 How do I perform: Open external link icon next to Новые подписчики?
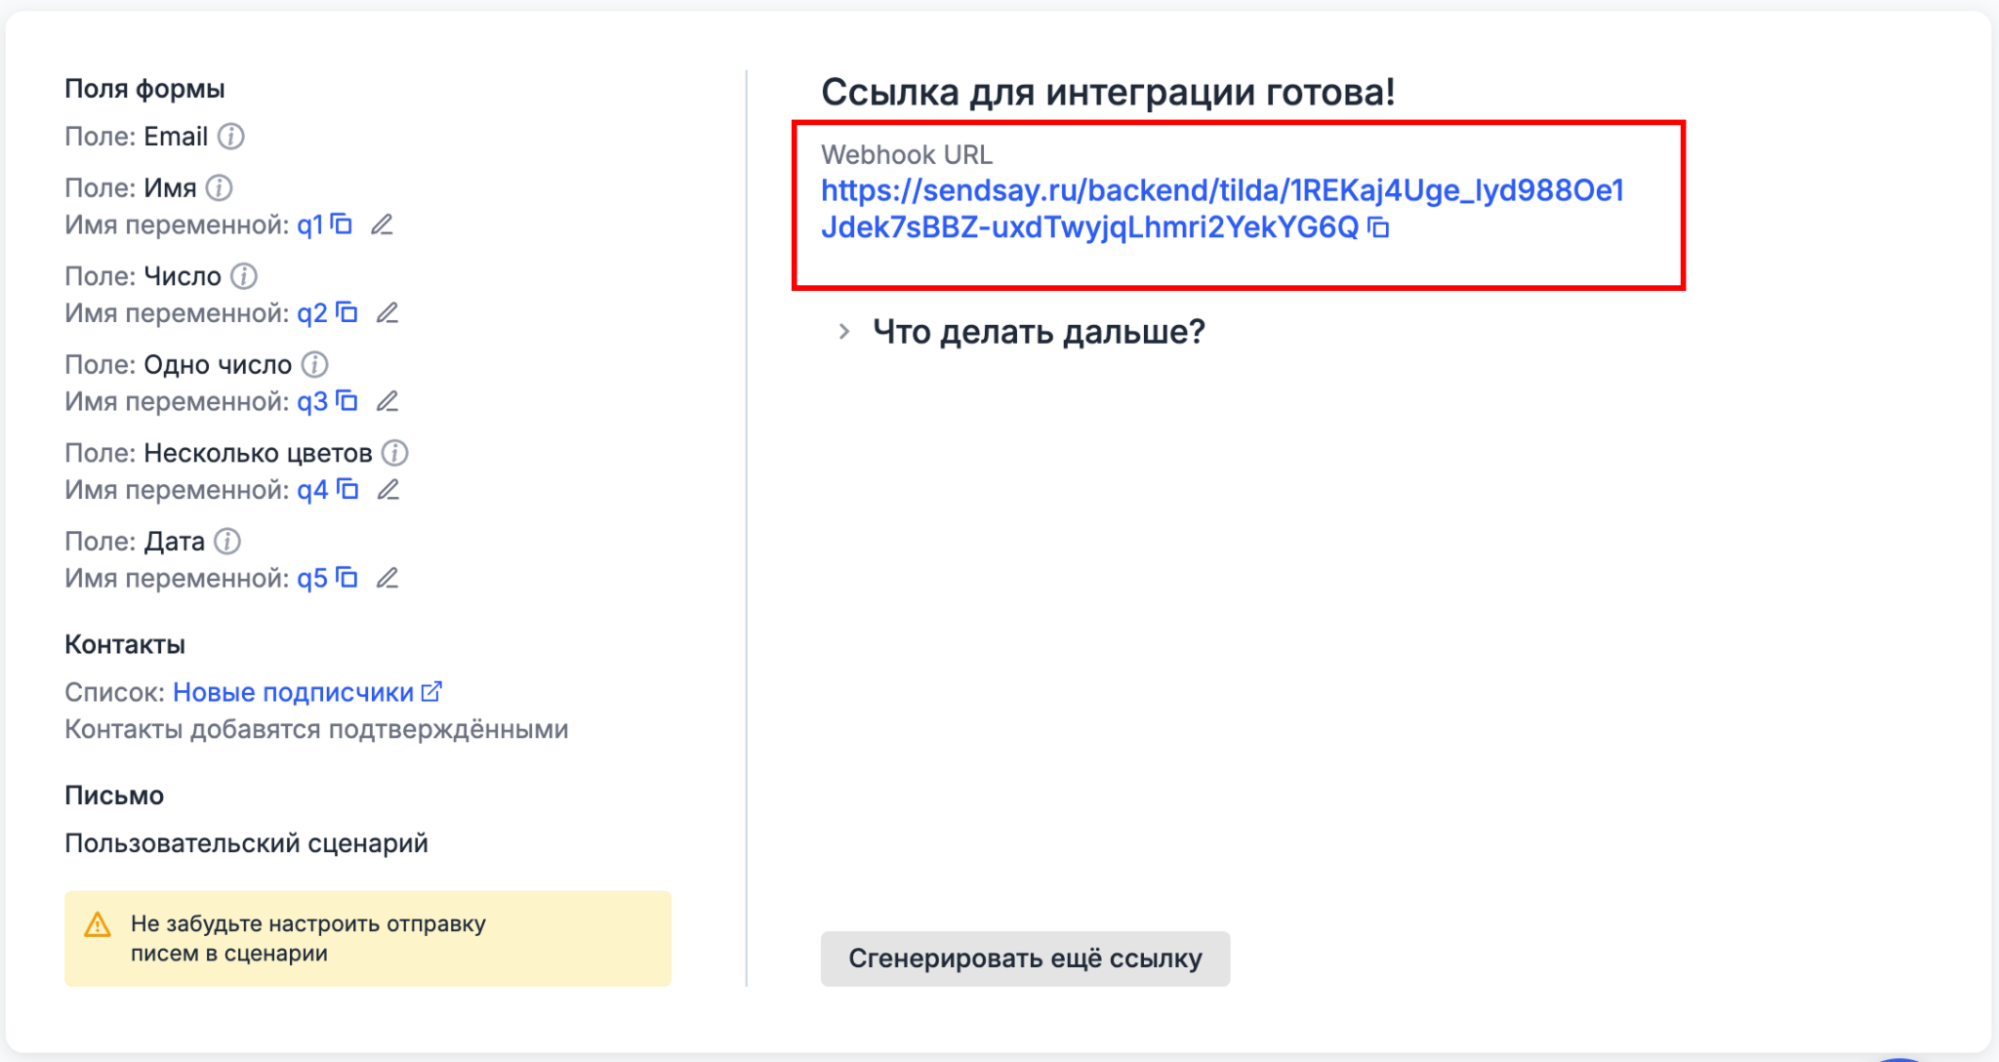[x=432, y=691]
